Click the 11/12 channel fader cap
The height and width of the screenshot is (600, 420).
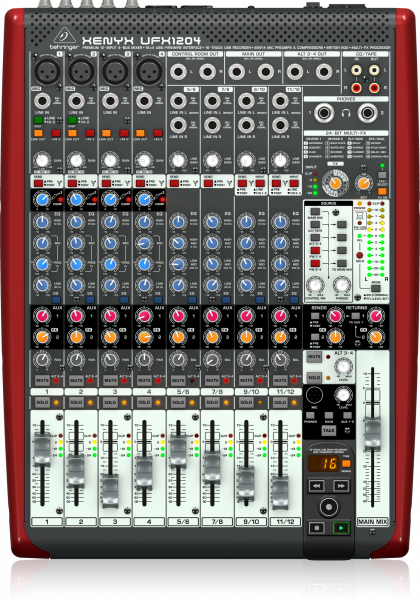[x=280, y=493]
